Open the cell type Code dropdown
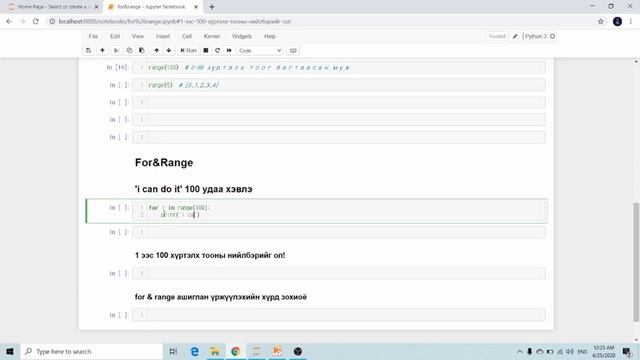Viewport: 640px width, 360px height. 260,51
